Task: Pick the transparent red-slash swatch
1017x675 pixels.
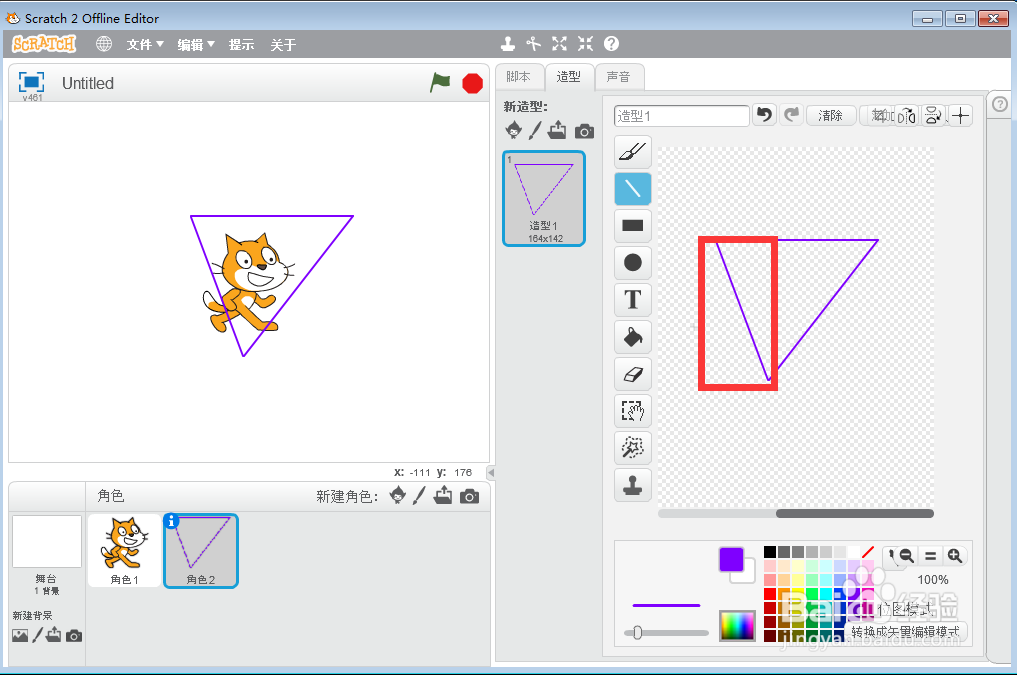Action: 868,552
